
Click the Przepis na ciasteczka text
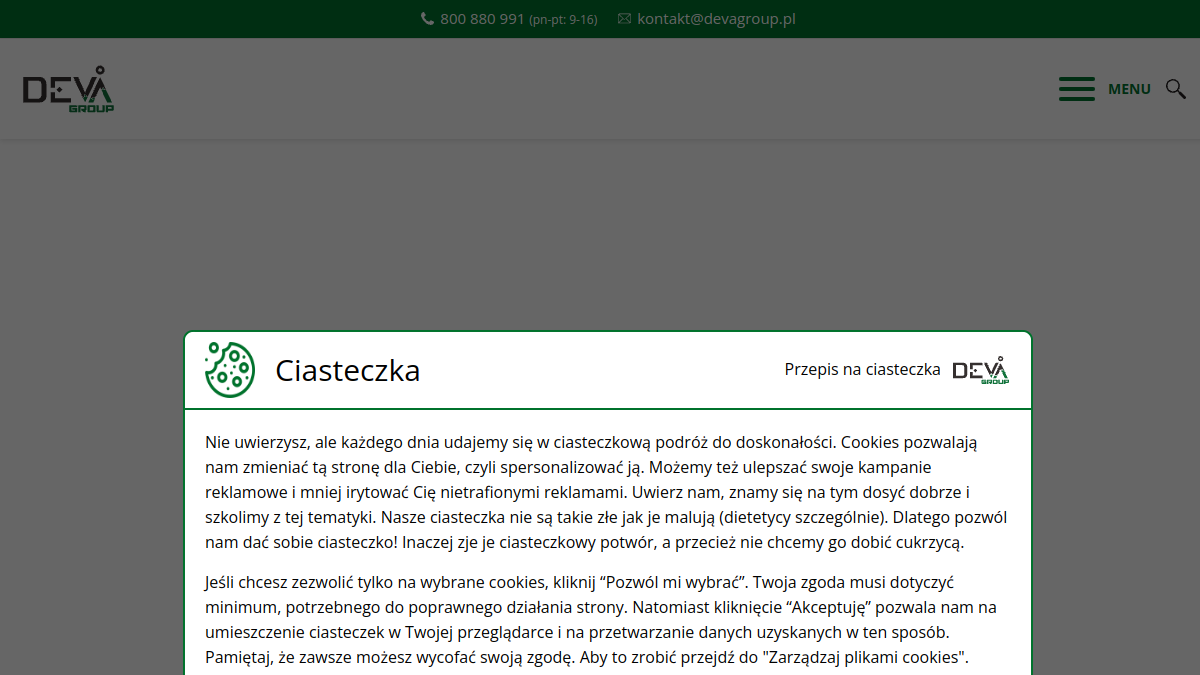coord(862,369)
